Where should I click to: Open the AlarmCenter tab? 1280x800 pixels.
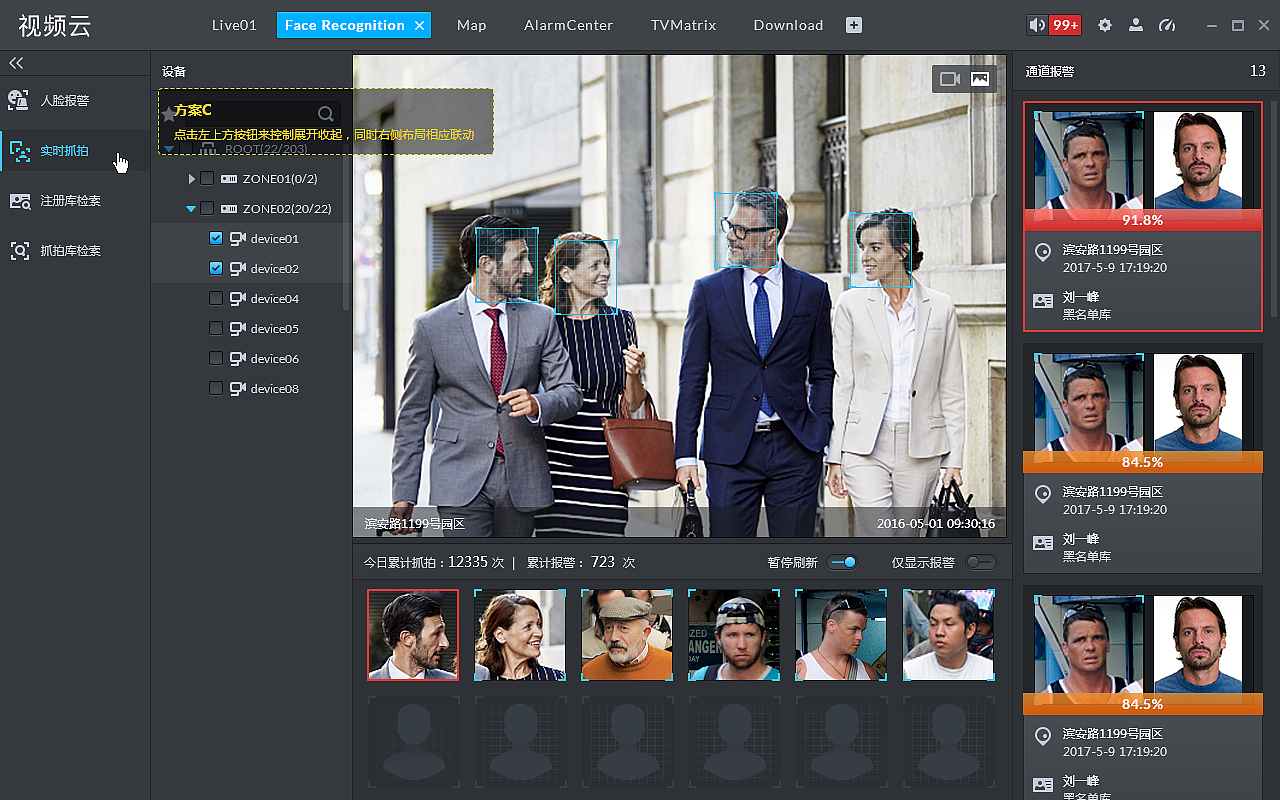tap(569, 25)
